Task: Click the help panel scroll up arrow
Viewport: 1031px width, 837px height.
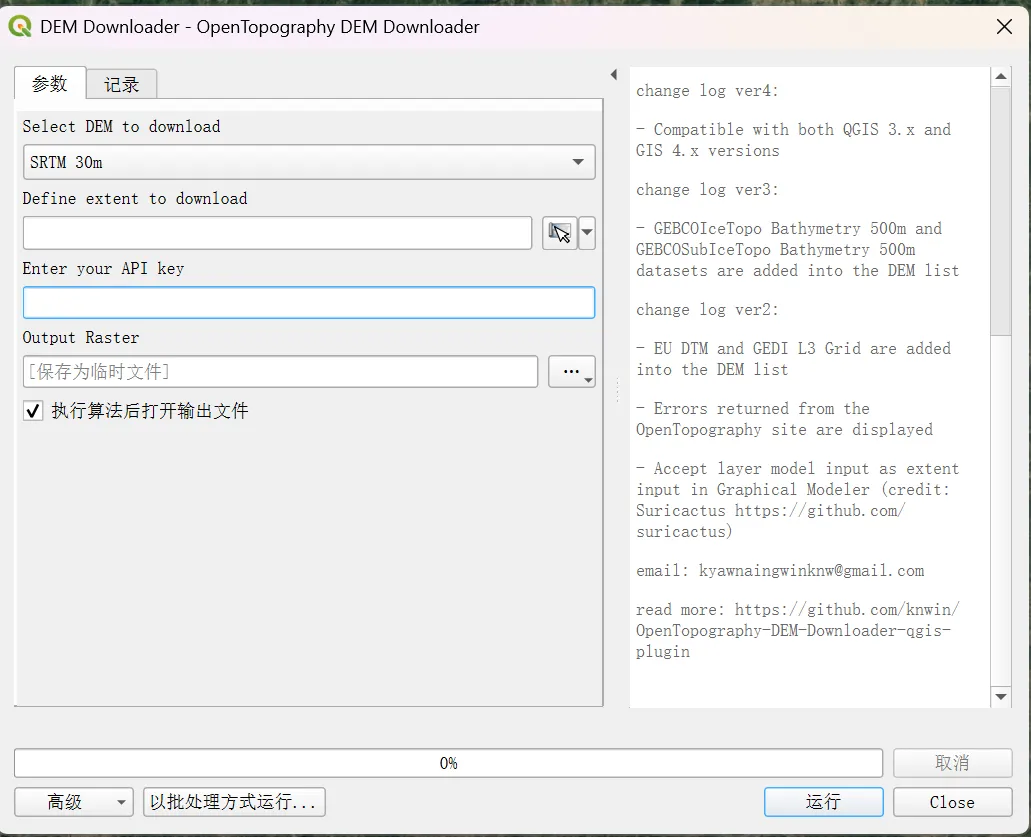Action: click(x=1001, y=76)
